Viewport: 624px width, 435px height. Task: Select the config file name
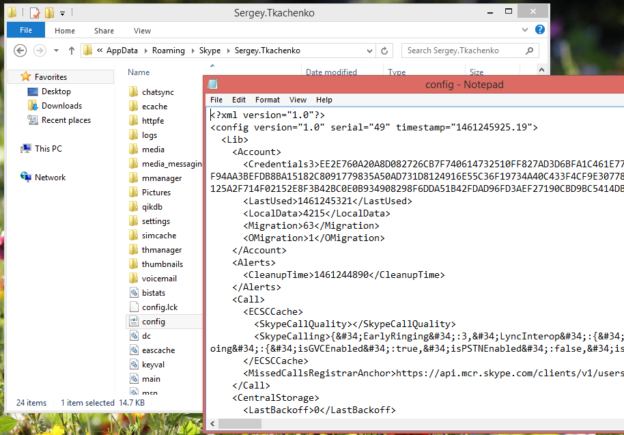[x=153, y=322]
